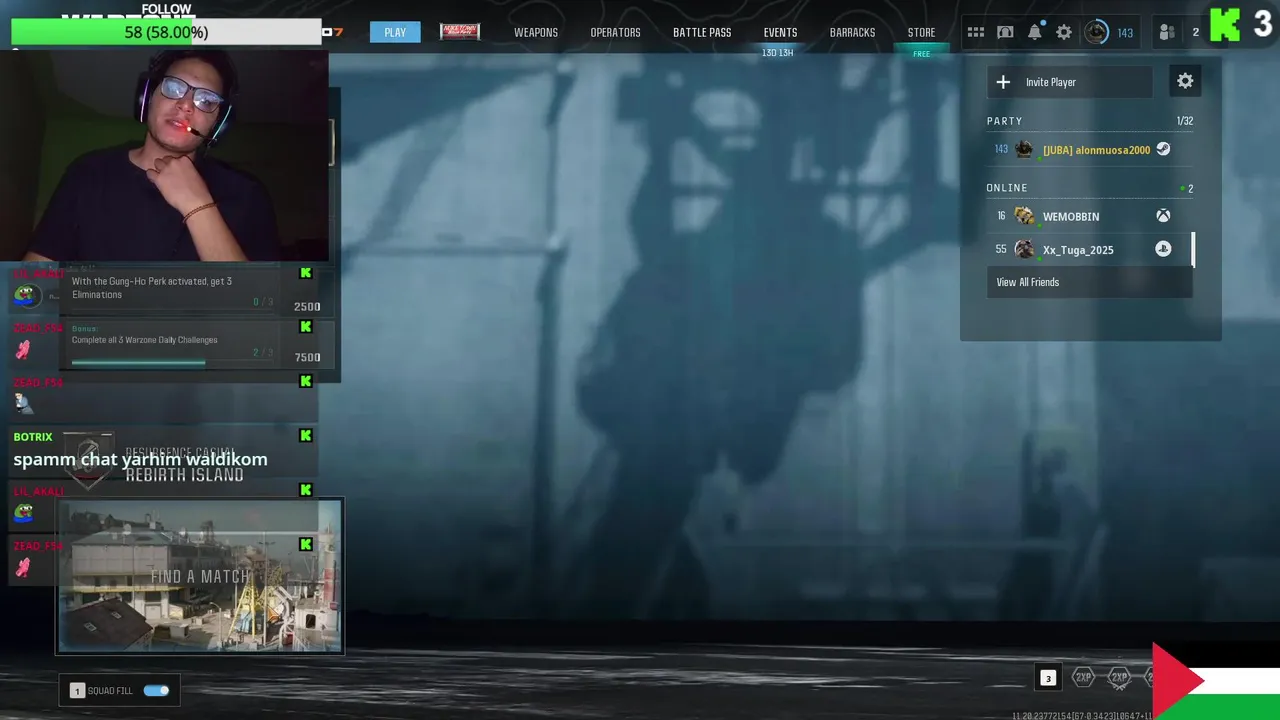Open the STORE tab

click(x=921, y=33)
